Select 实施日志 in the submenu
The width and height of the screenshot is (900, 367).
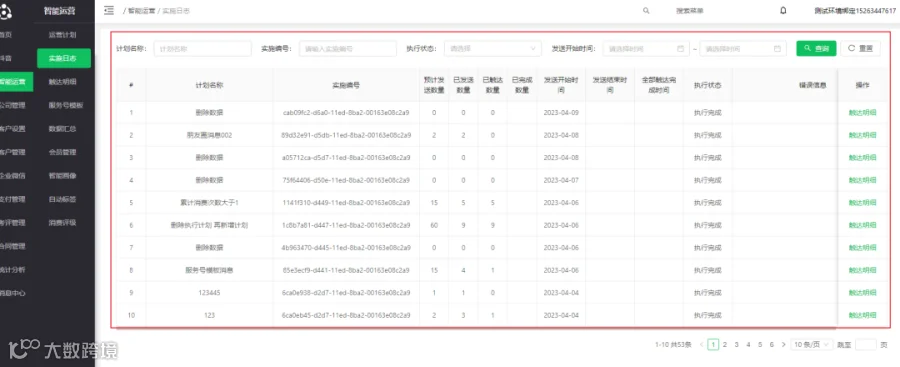64,58
